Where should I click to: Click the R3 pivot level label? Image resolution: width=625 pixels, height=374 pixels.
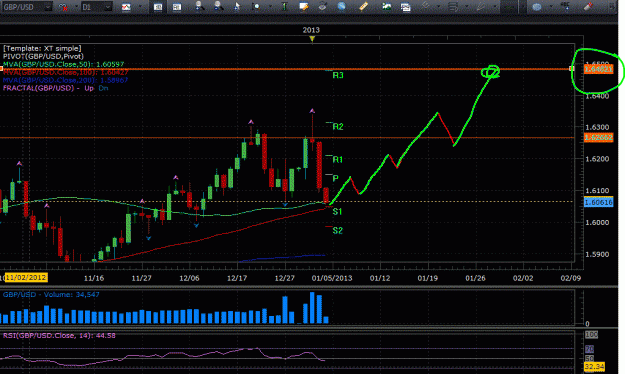338,75
